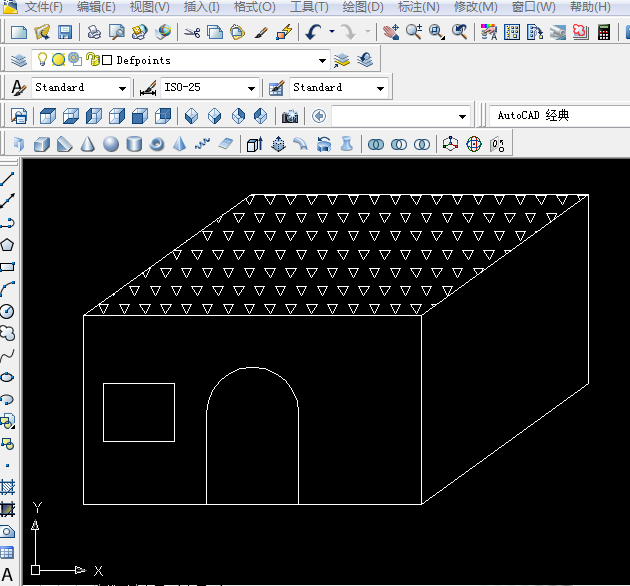This screenshot has height=586, width=630.
Task: Expand the empty view name dropdown
Action: pos(462,117)
